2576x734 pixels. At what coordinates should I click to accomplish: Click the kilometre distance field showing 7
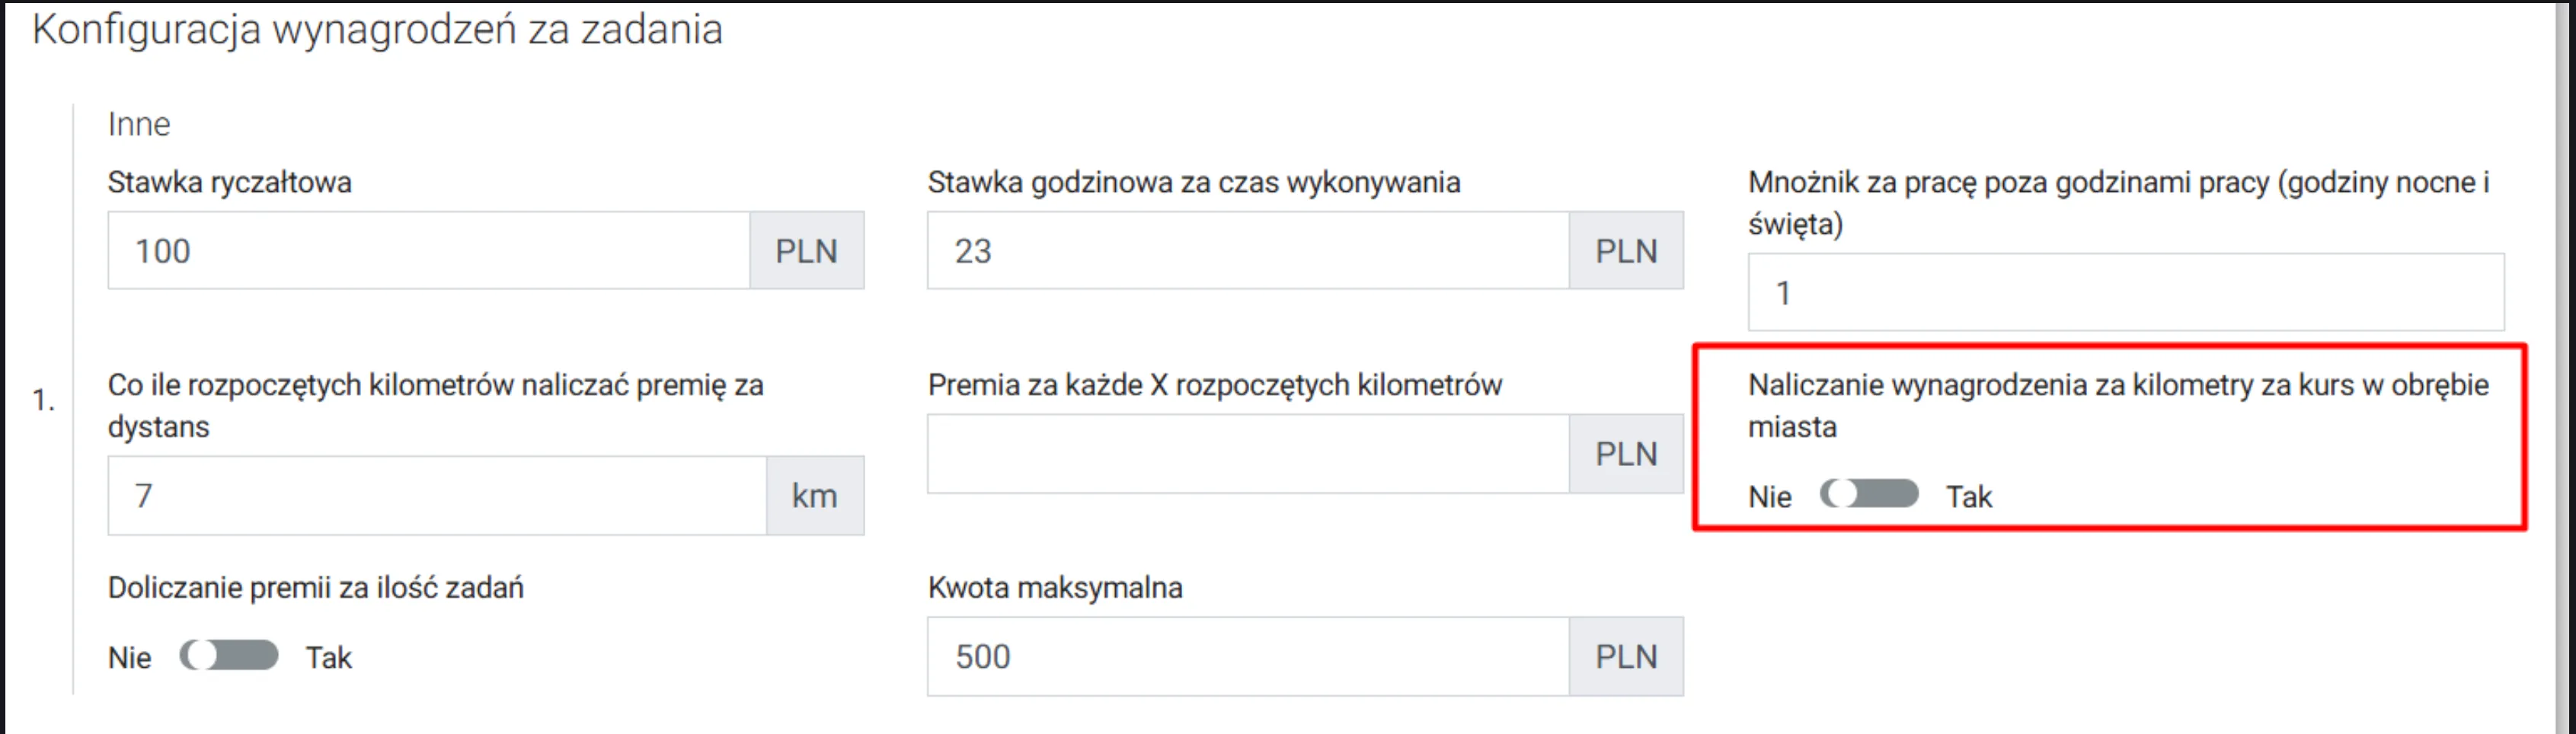click(x=436, y=496)
